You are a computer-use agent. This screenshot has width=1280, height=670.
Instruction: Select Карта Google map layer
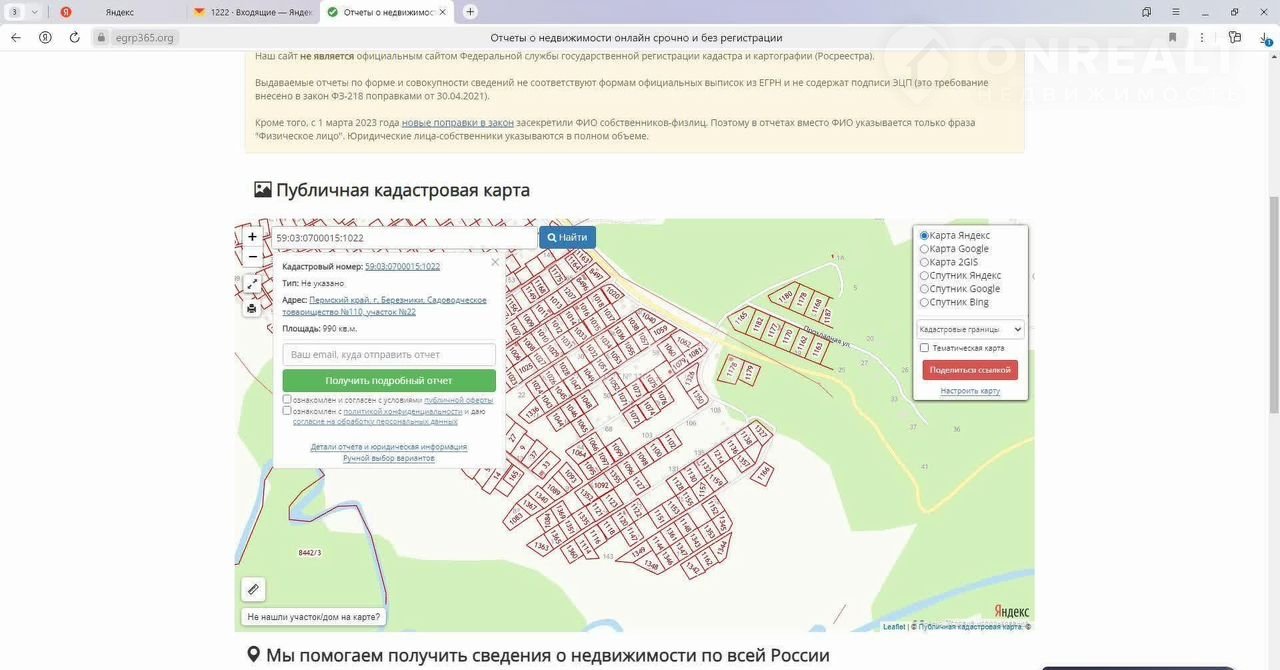coord(924,249)
